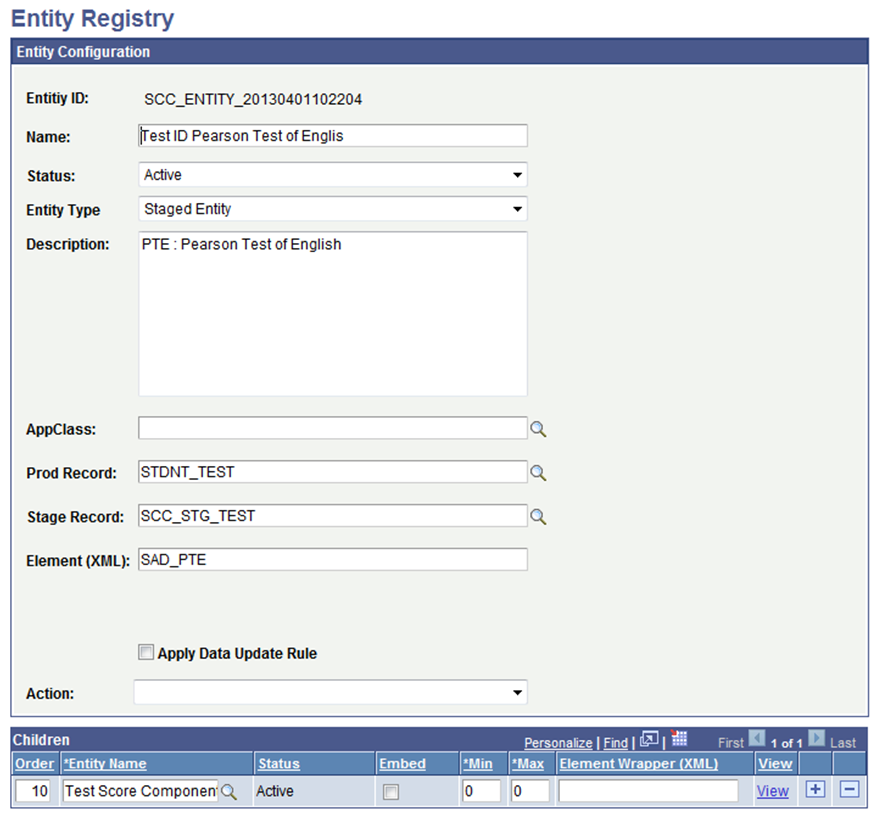This screenshot has height=814, width=878.
Task: Open the Status dropdown
Action: click(518, 173)
